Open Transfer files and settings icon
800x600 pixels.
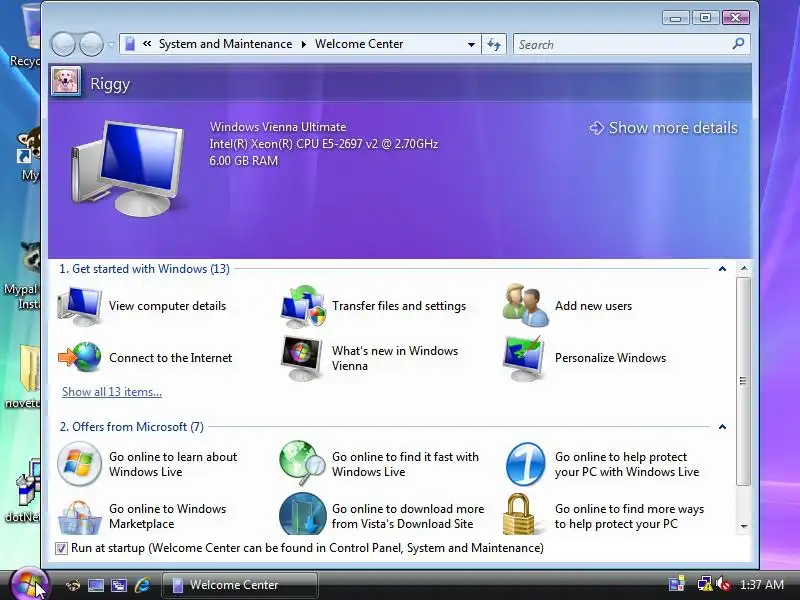click(303, 306)
